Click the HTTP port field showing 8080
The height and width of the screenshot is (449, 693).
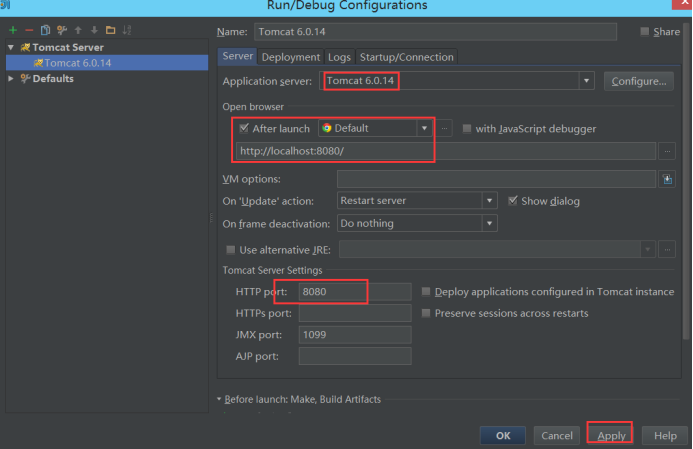tap(355, 292)
